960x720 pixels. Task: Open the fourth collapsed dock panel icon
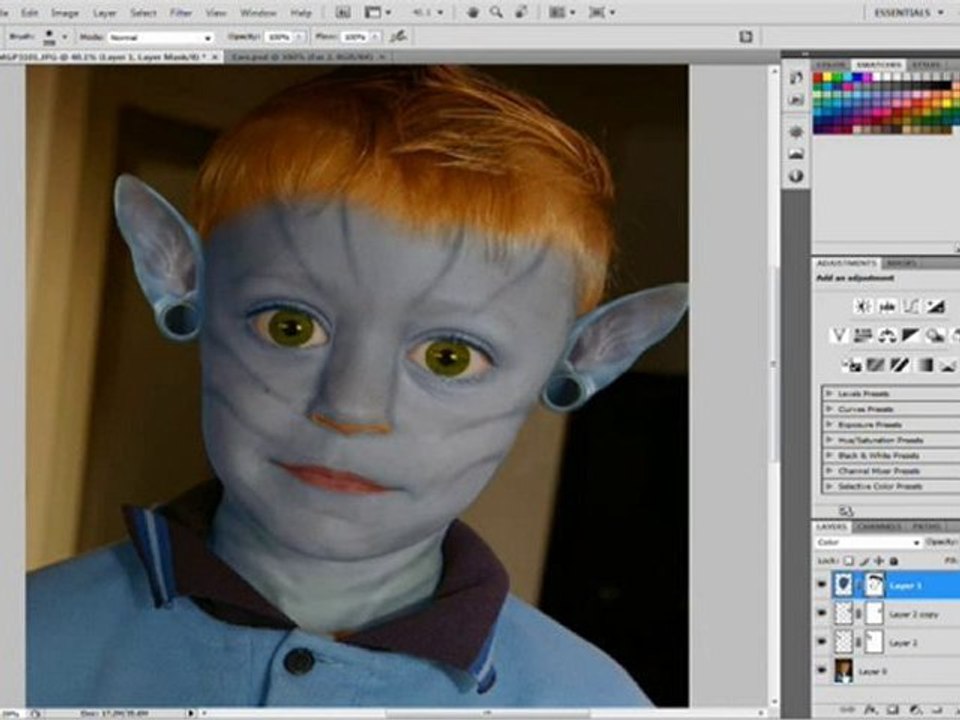[x=796, y=154]
